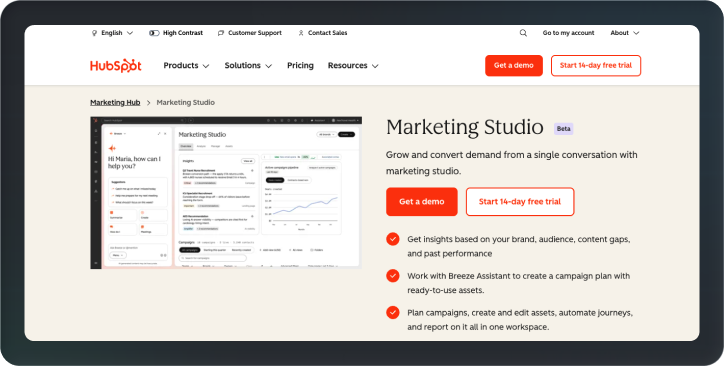This screenshot has width=724, height=366.
Task: Expand the About dropdown
Action: [x=625, y=33]
